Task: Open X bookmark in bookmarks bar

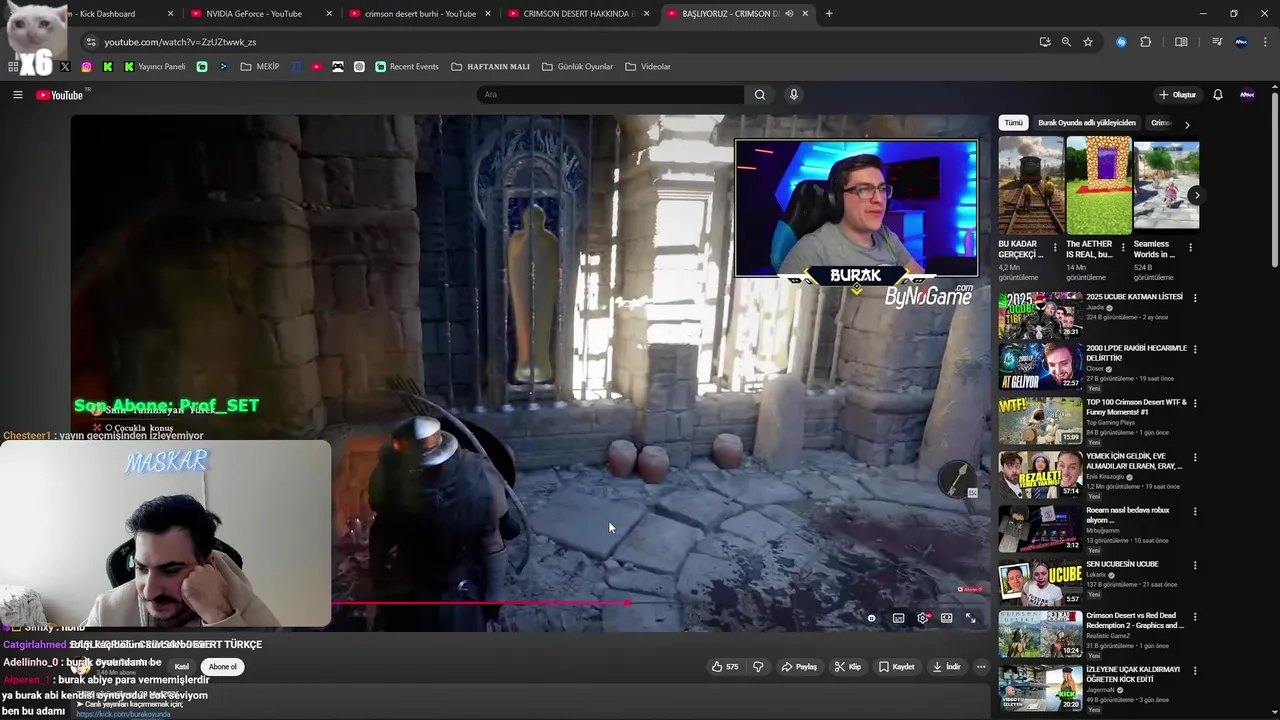Action: click(65, 67)
